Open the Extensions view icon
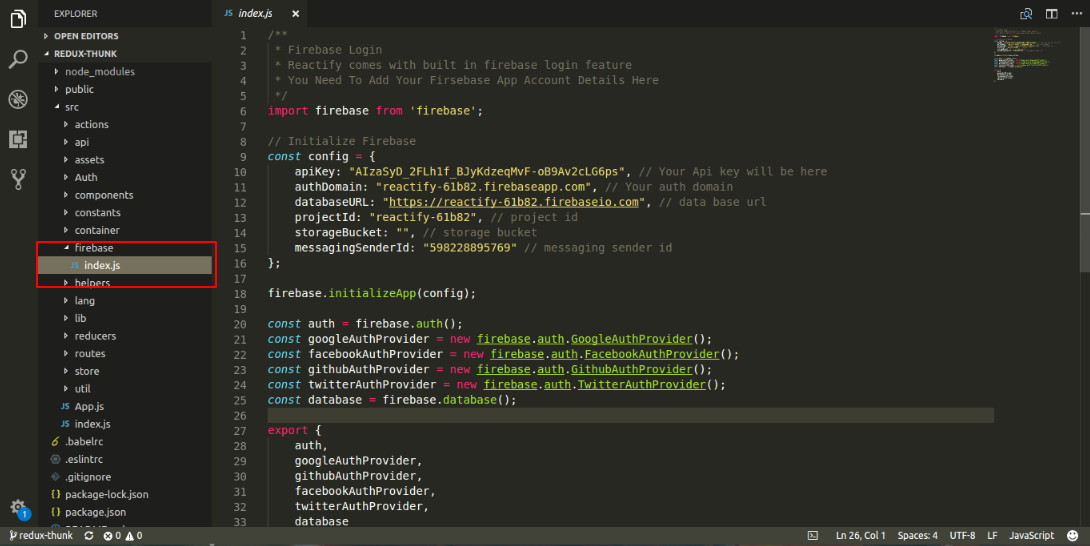Image resolution: width=1090 pixels, height=546 pixels. tap(18, 140)
